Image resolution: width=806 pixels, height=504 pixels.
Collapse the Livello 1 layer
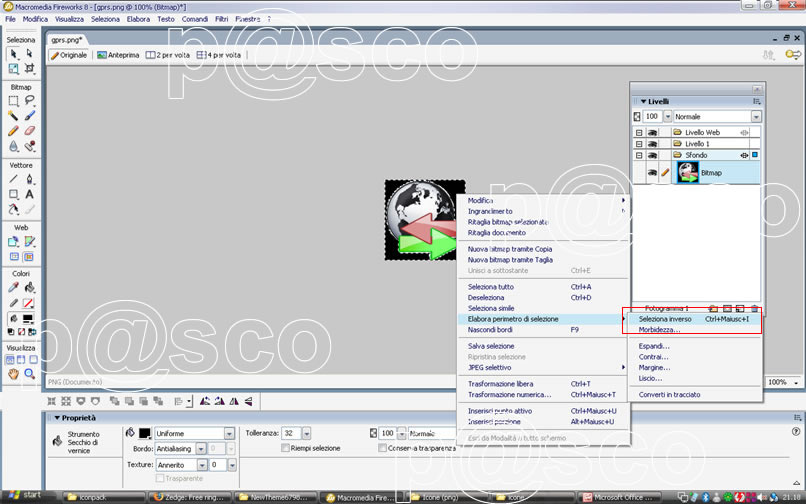[639, 144]
